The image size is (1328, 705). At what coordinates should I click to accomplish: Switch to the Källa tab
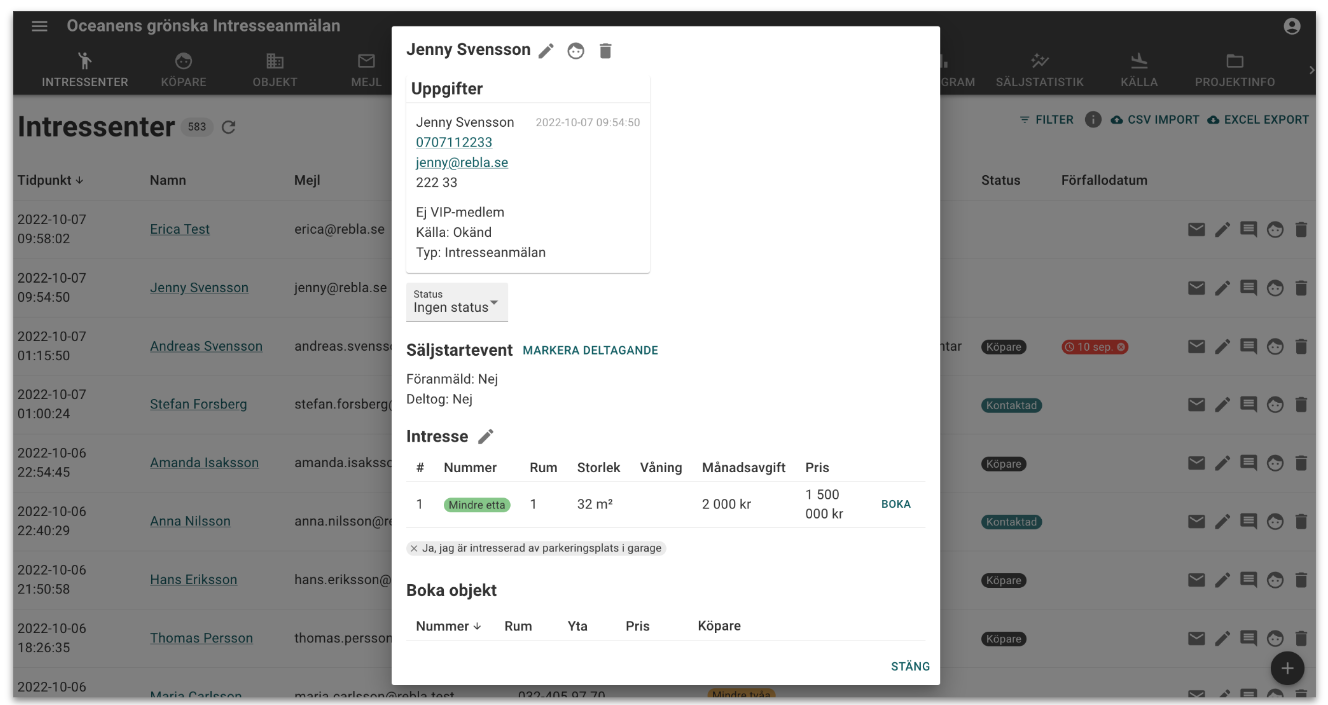pos(1139,70)
